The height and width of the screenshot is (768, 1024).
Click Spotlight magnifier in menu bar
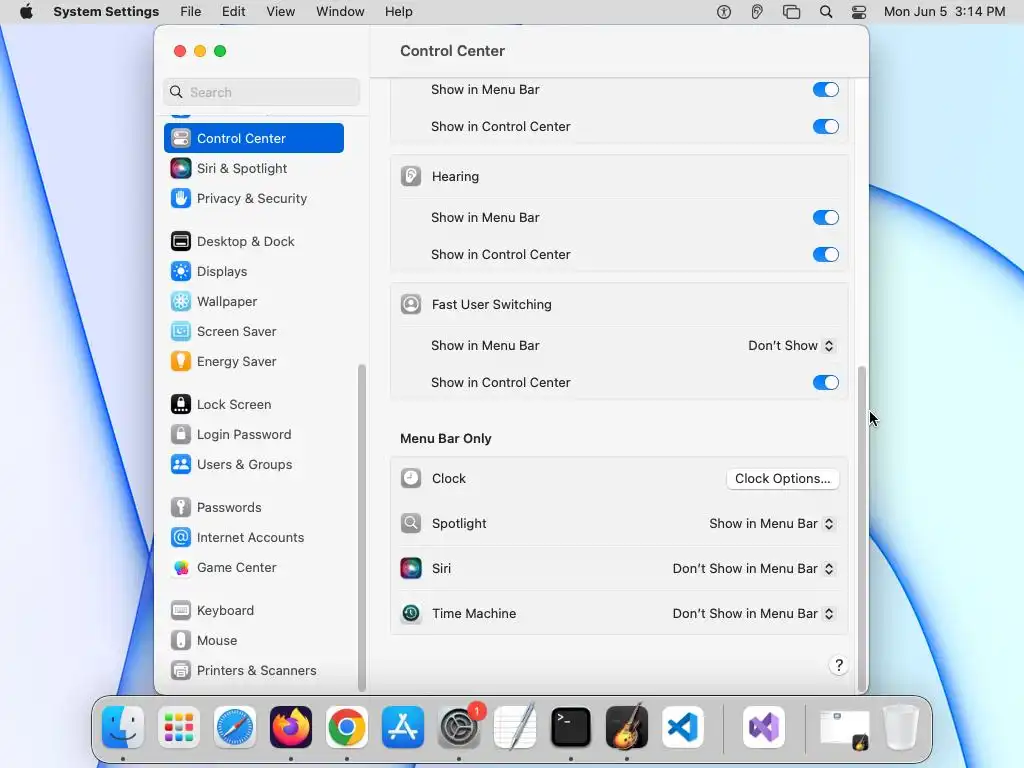(x=826, y=12)
